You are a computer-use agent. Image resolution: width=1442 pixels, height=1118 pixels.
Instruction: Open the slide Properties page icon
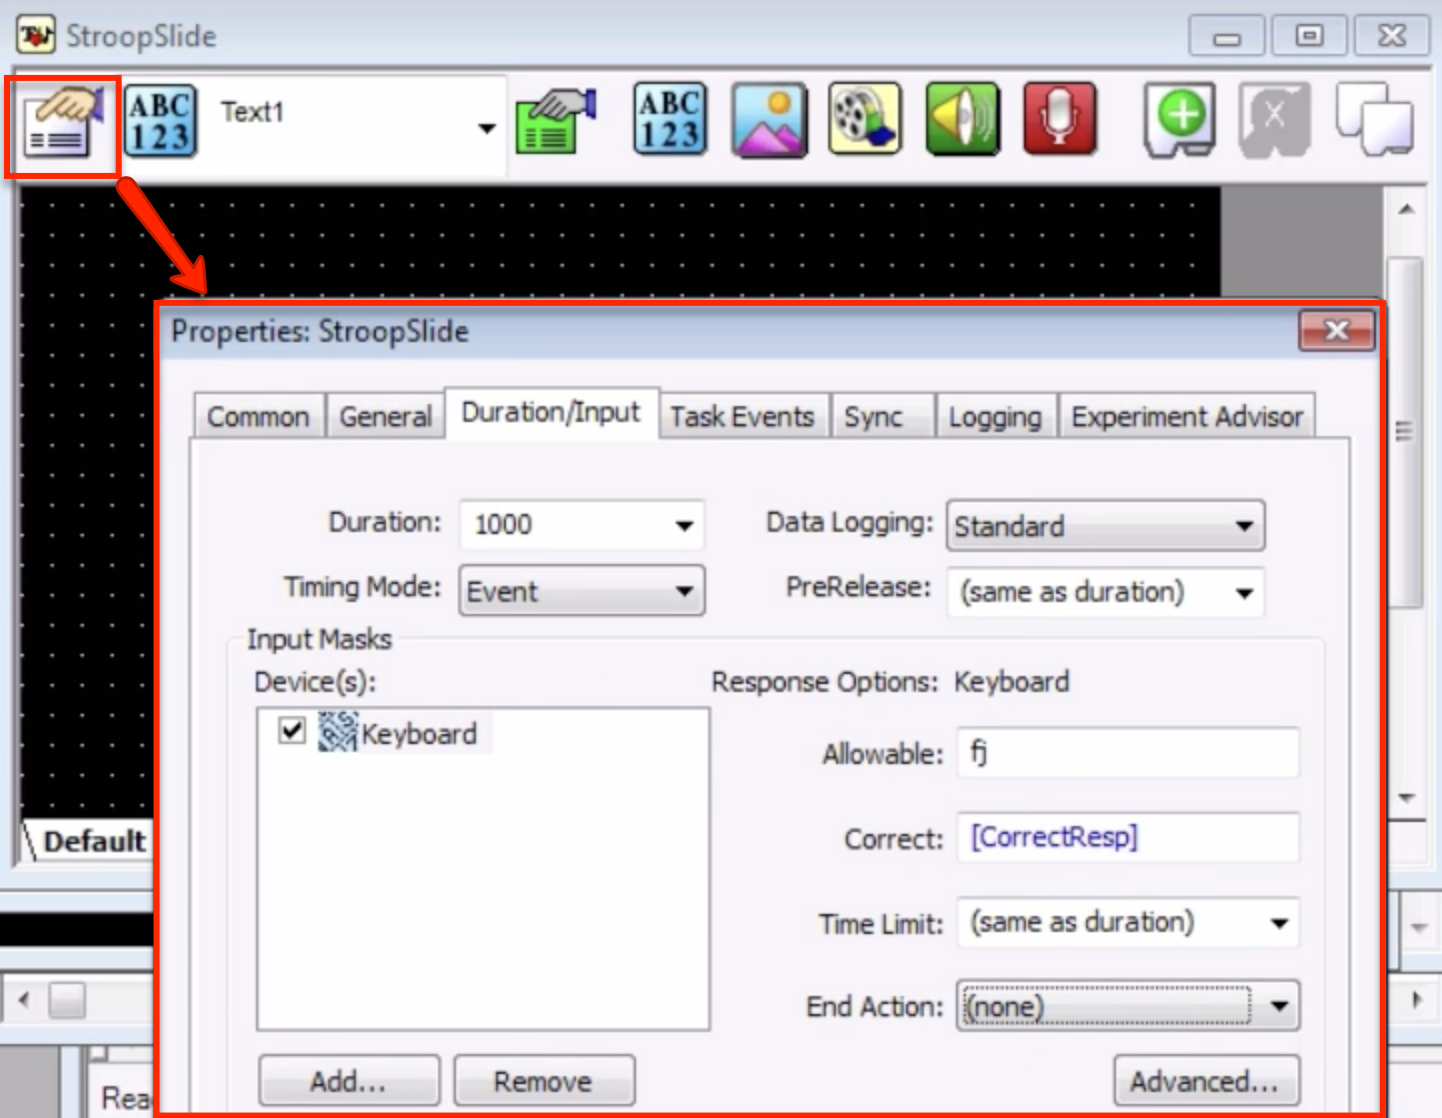point(63,124)
